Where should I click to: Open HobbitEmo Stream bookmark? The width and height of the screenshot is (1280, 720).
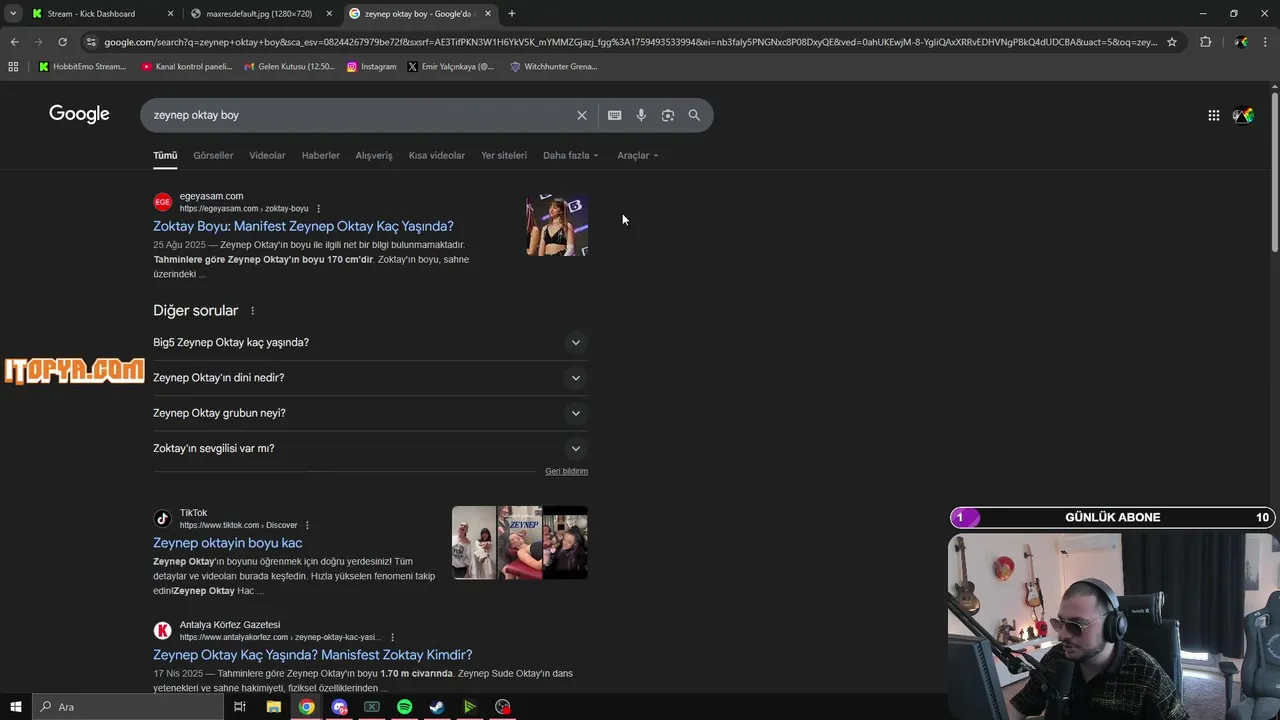83,67
